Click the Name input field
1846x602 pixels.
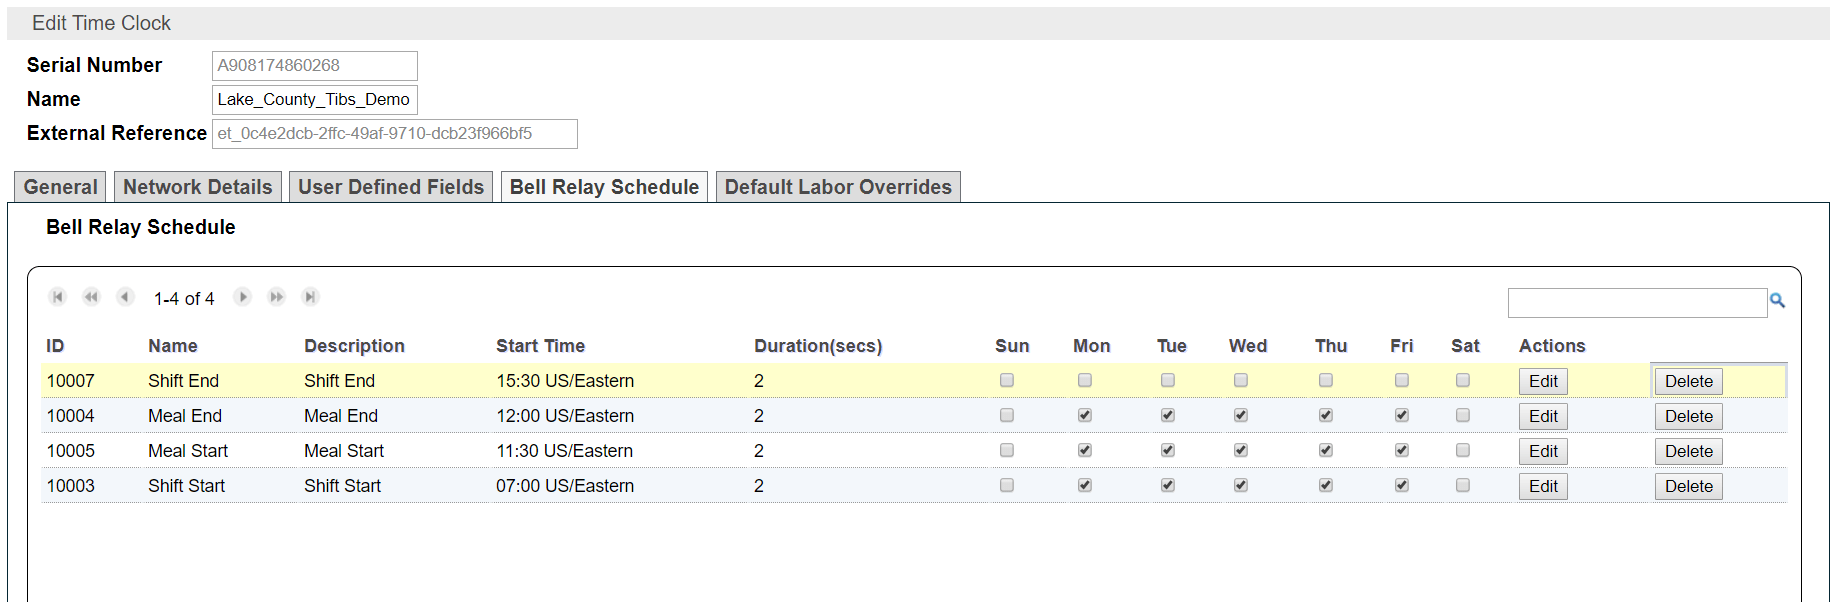click(x=314, y=99)
